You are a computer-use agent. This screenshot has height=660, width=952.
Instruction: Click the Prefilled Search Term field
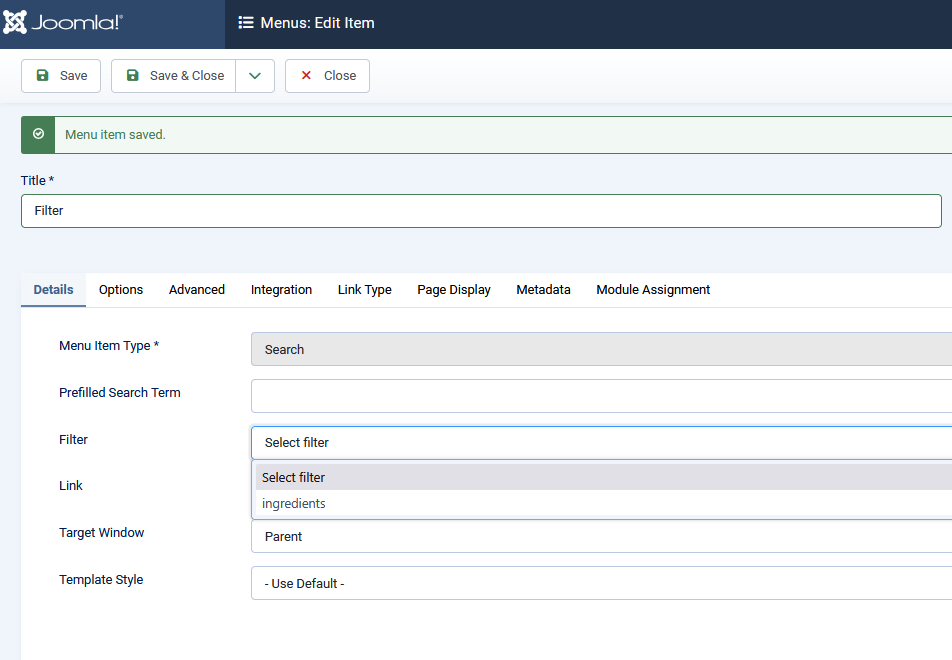[x=600, y=396]
